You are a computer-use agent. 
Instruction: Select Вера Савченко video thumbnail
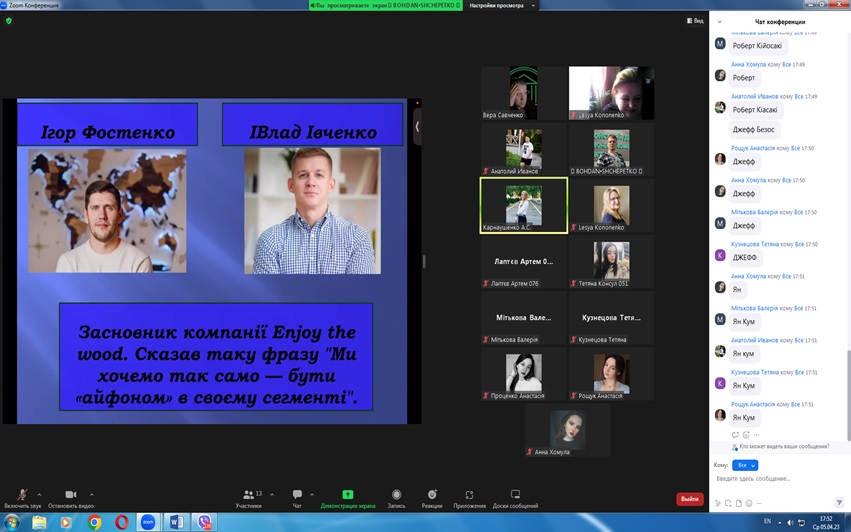tap(524, 93)
